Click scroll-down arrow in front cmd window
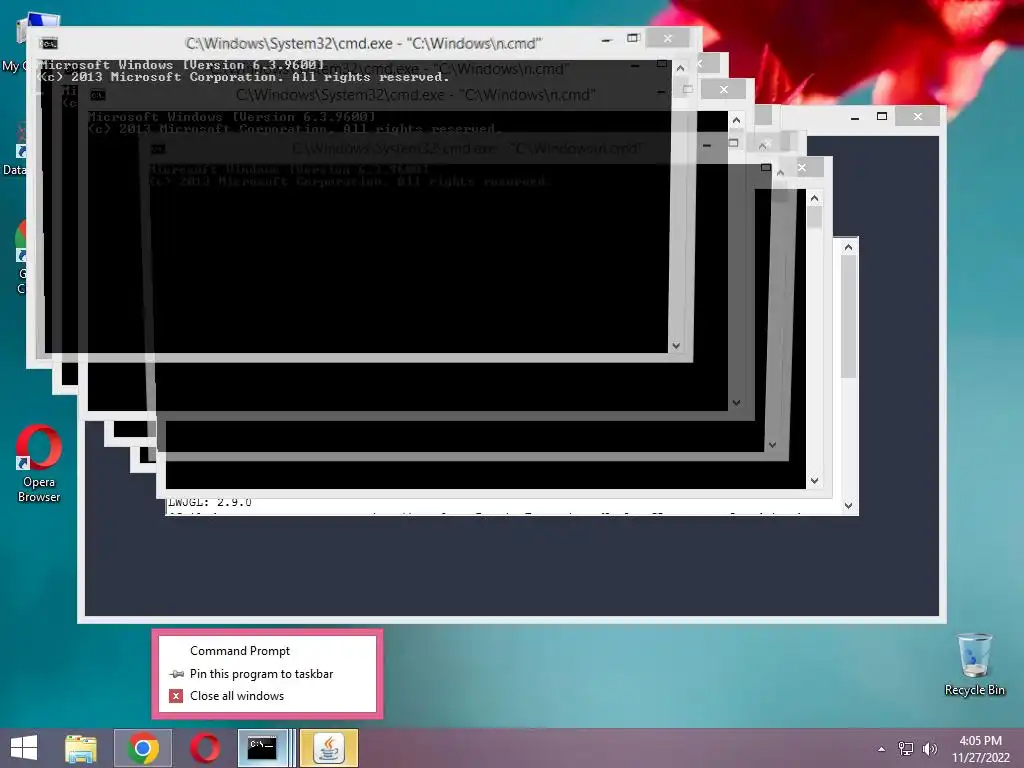The width and height of the screenshot is (1024, 768). click(676, 345)
